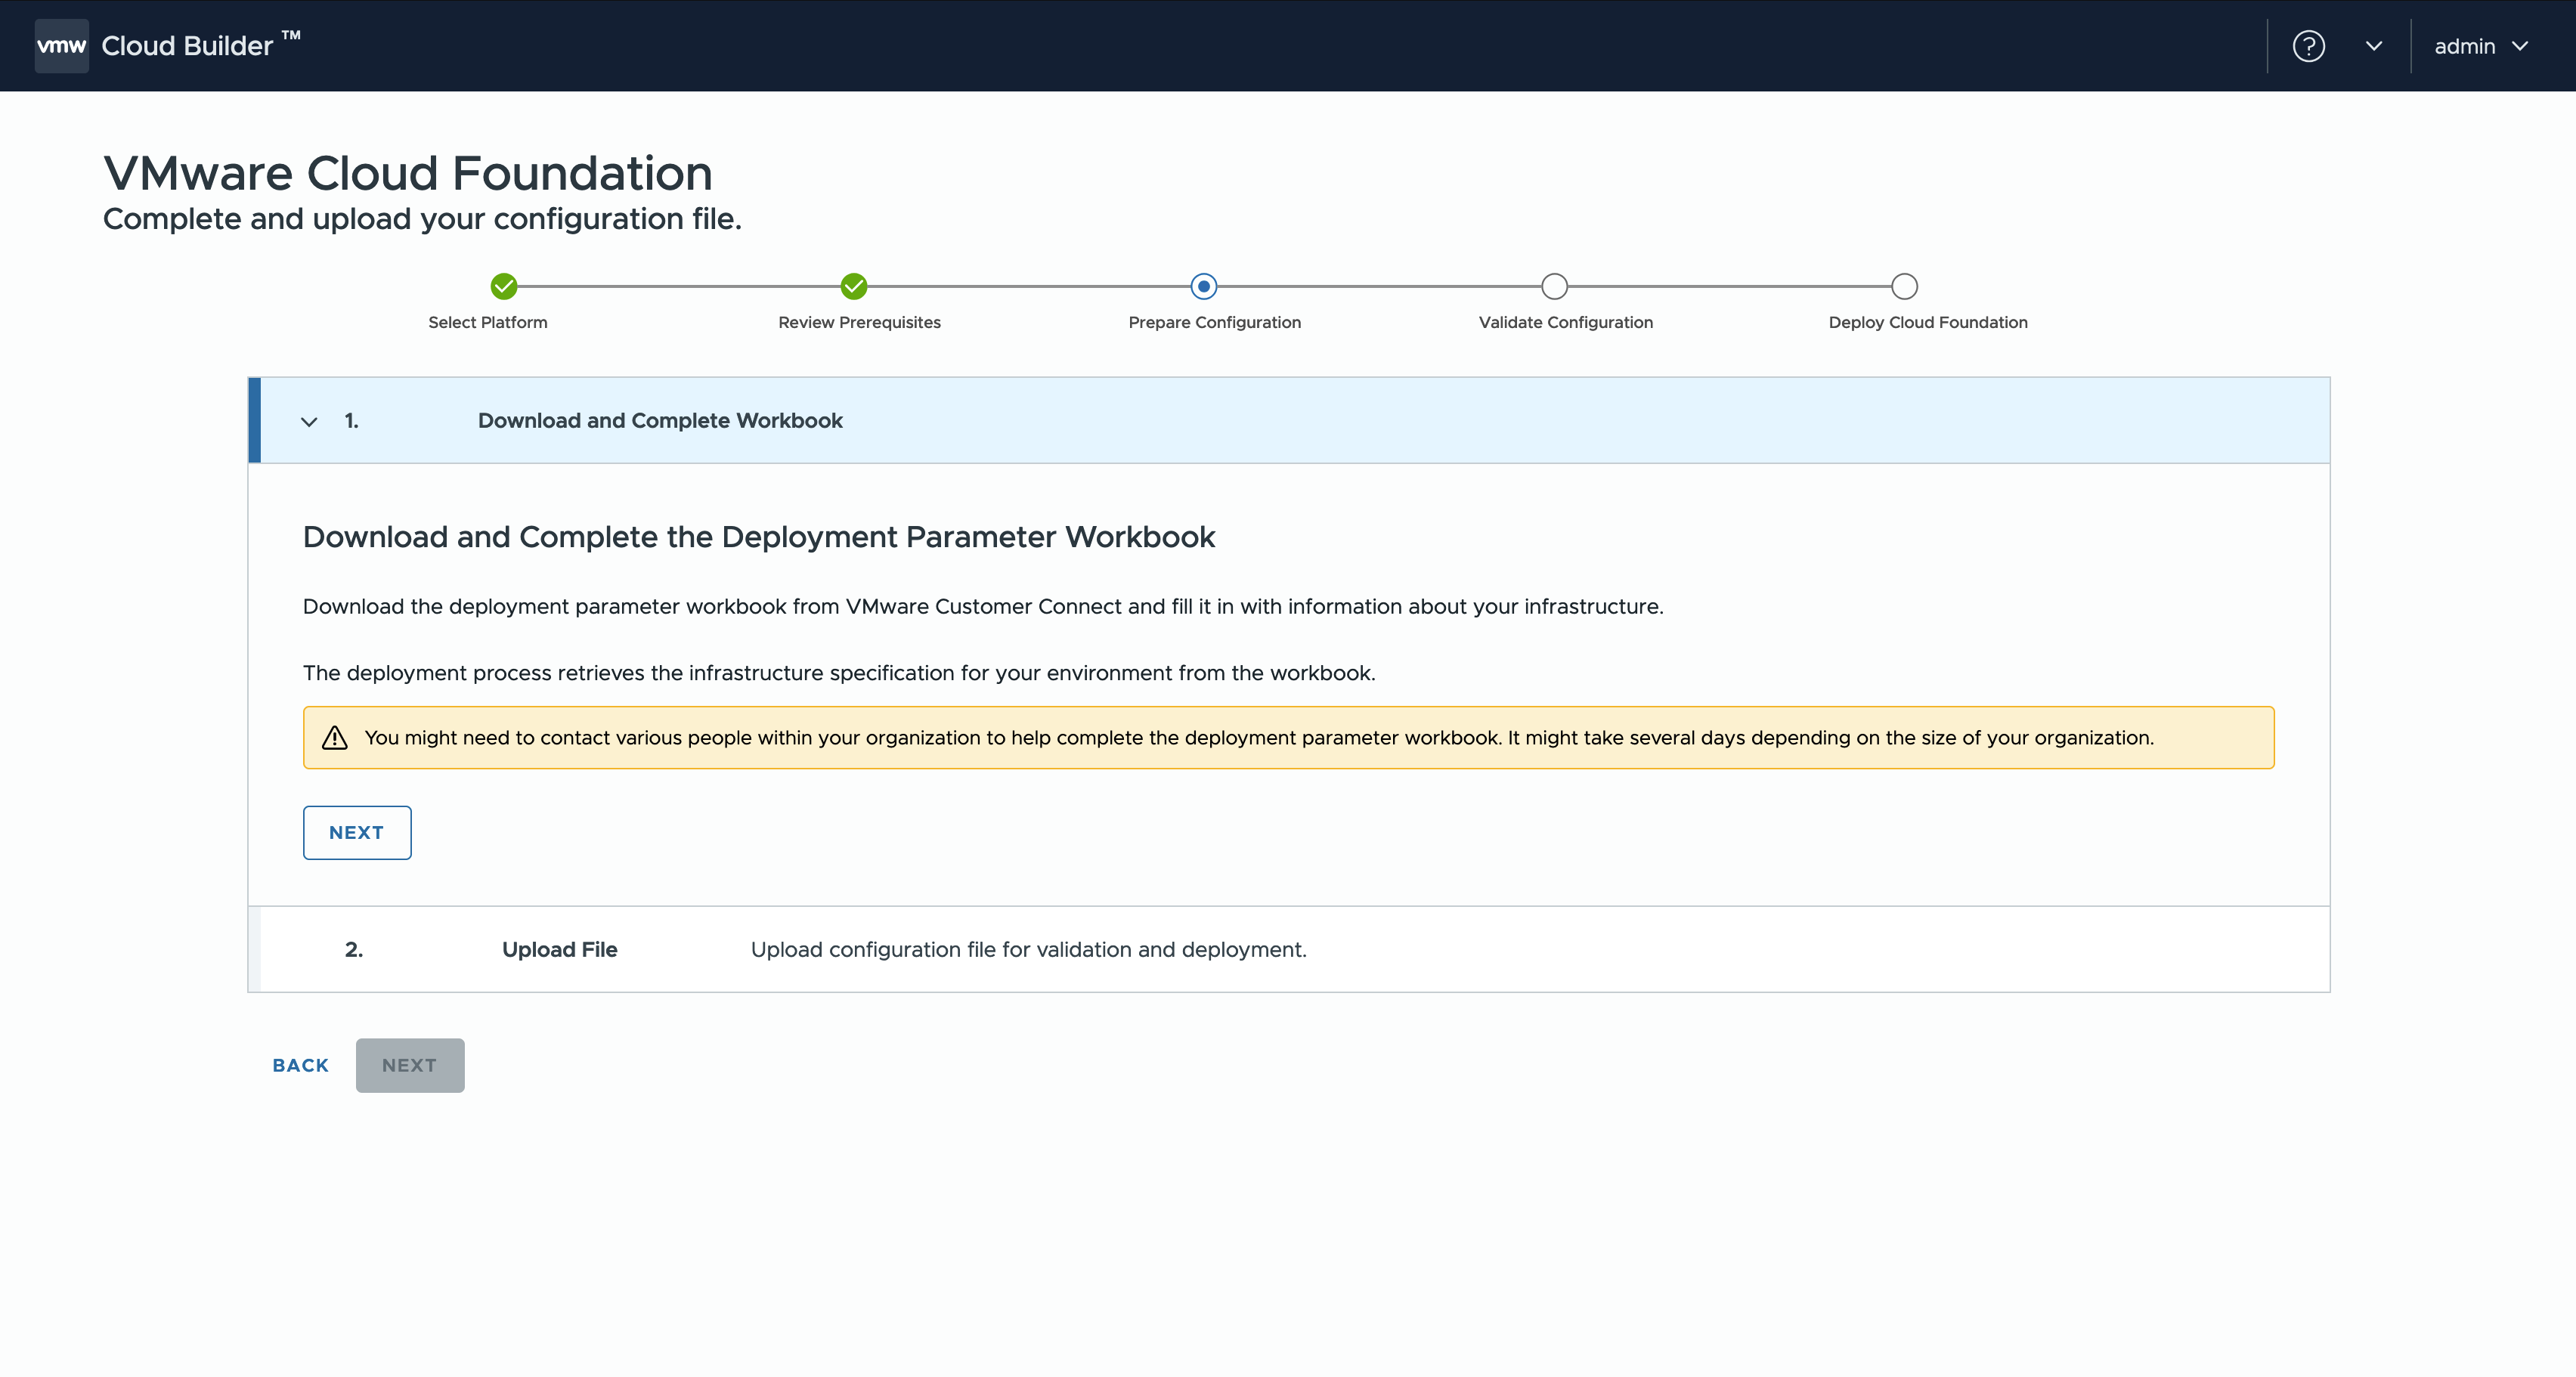The image size is (2576, 1377).
Task: Click the Select Platform green checkmark step
Action: coord(504,287)
